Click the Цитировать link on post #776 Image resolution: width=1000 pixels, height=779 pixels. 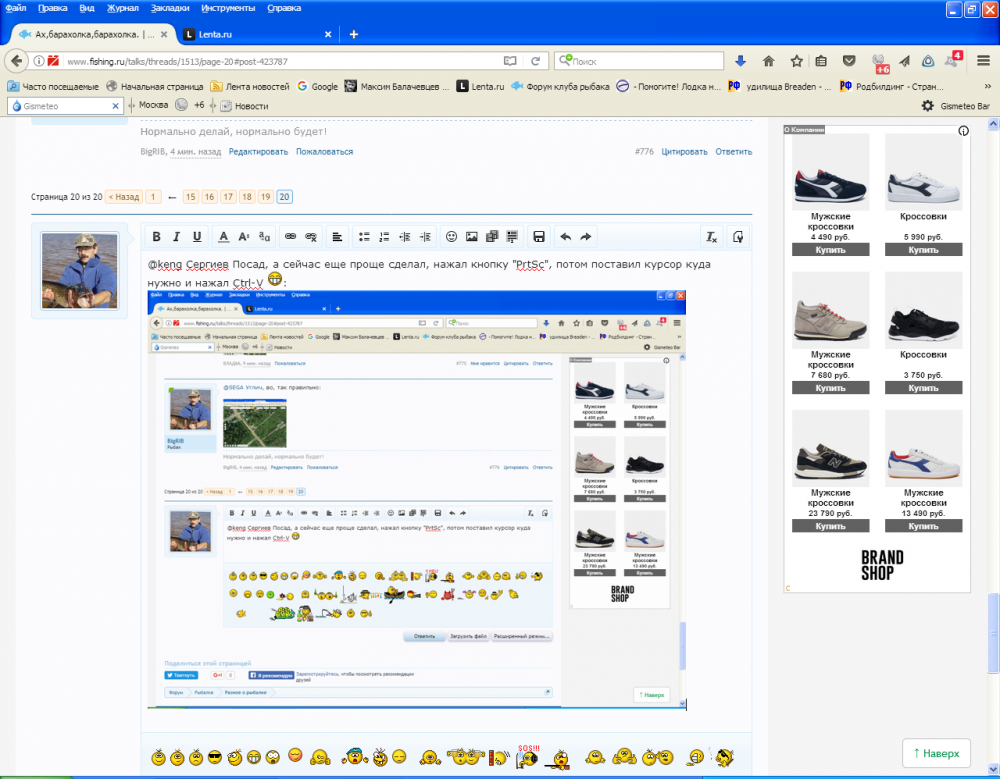(684, 152)
